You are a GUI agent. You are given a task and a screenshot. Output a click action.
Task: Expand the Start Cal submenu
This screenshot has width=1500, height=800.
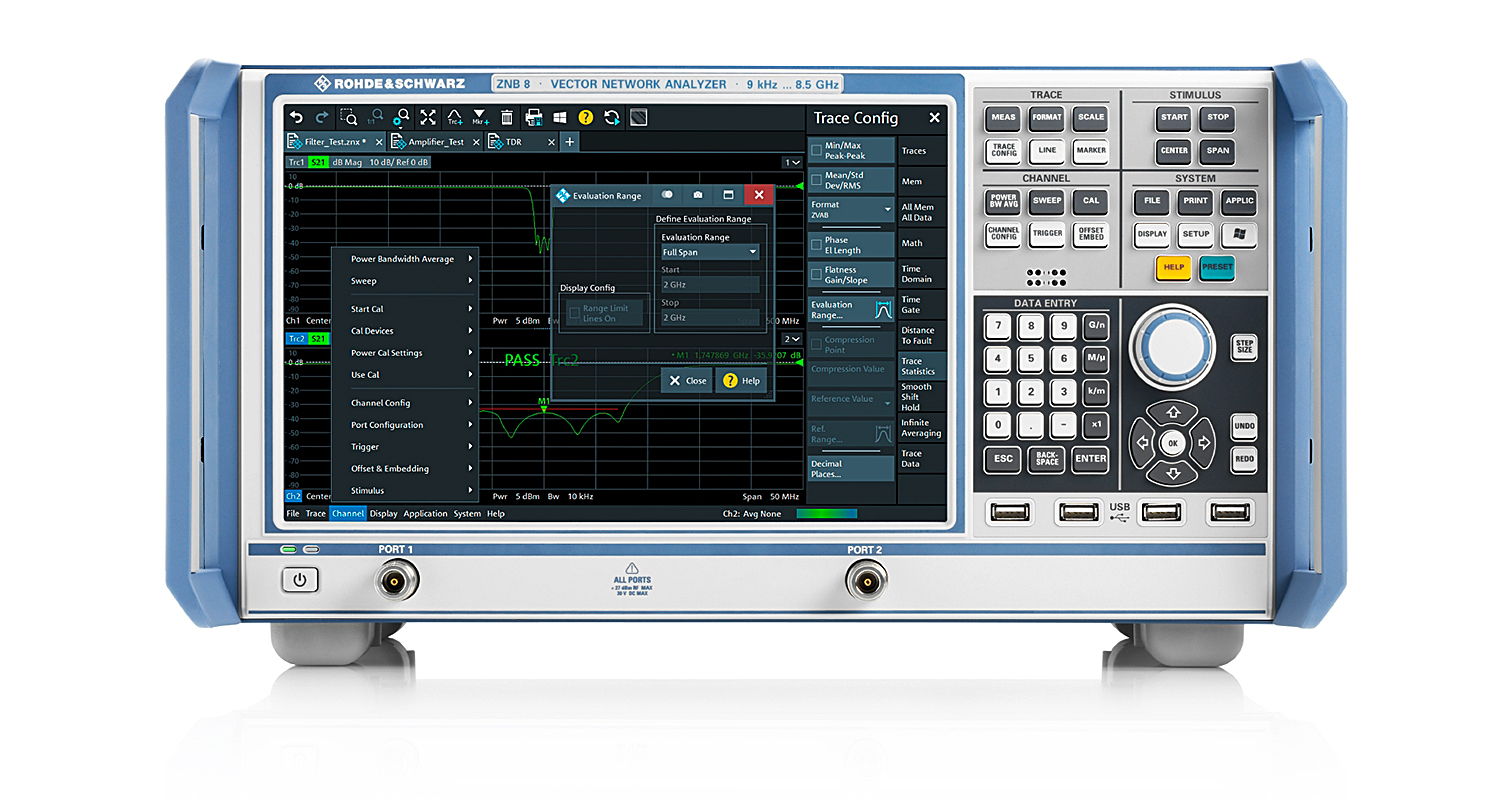click(x=407, y=309)
